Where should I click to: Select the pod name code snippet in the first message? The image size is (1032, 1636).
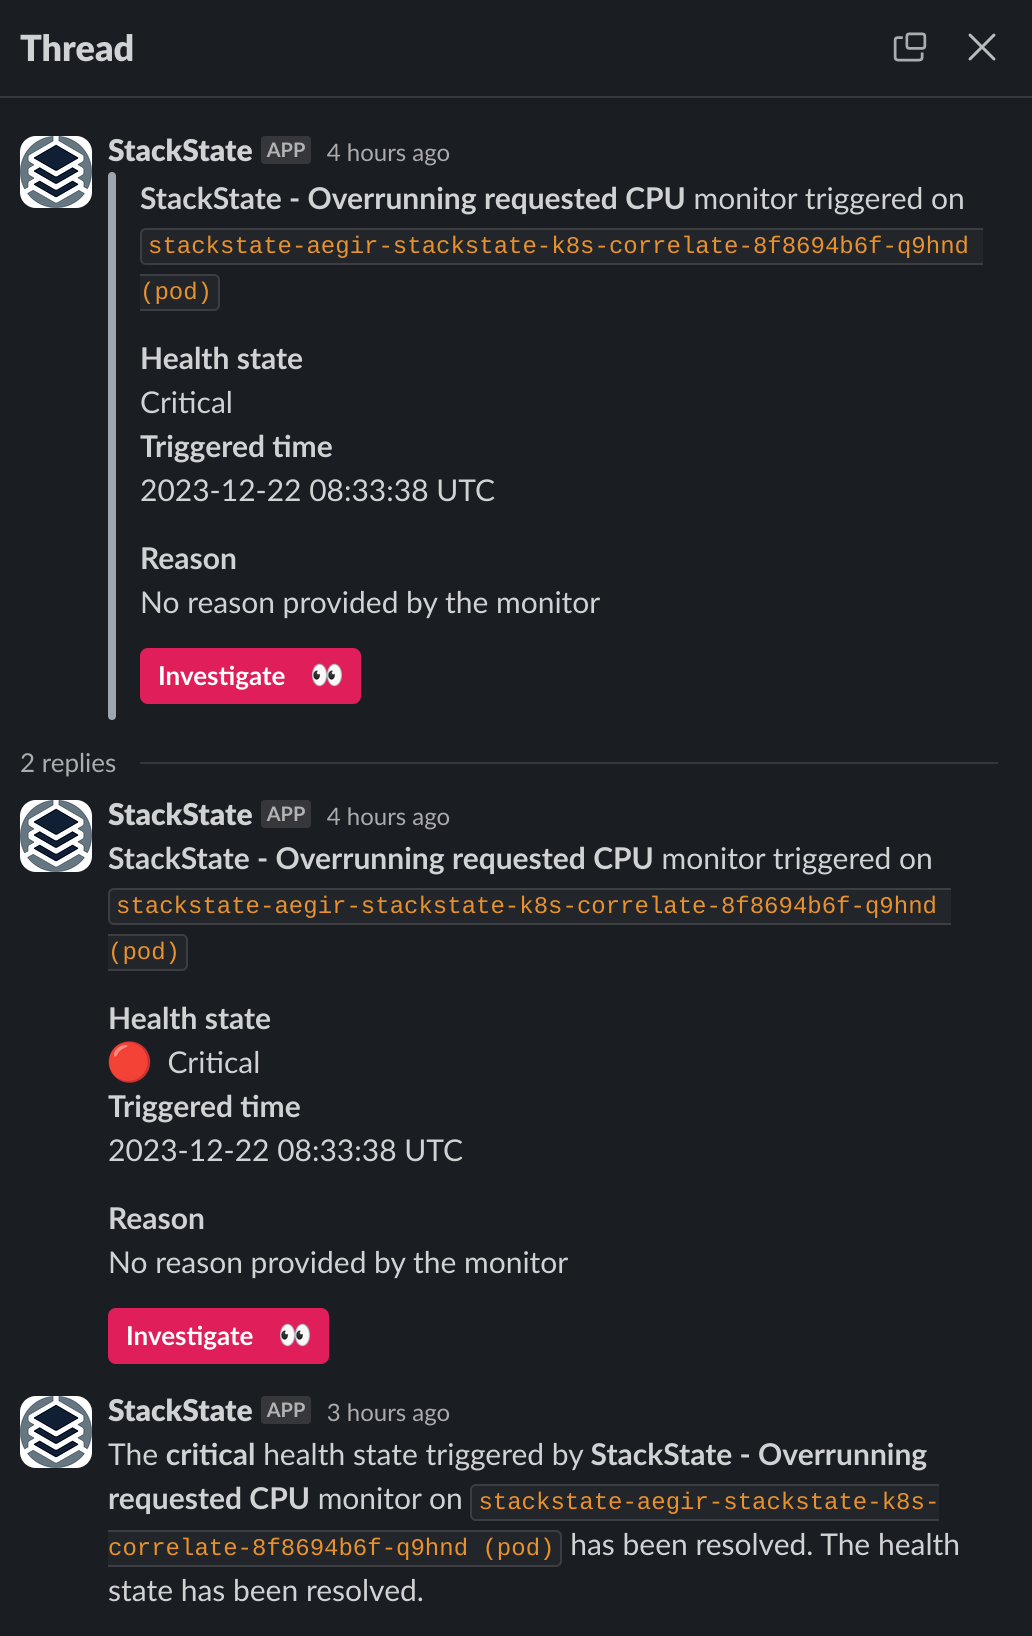click(x=560, y=245)
